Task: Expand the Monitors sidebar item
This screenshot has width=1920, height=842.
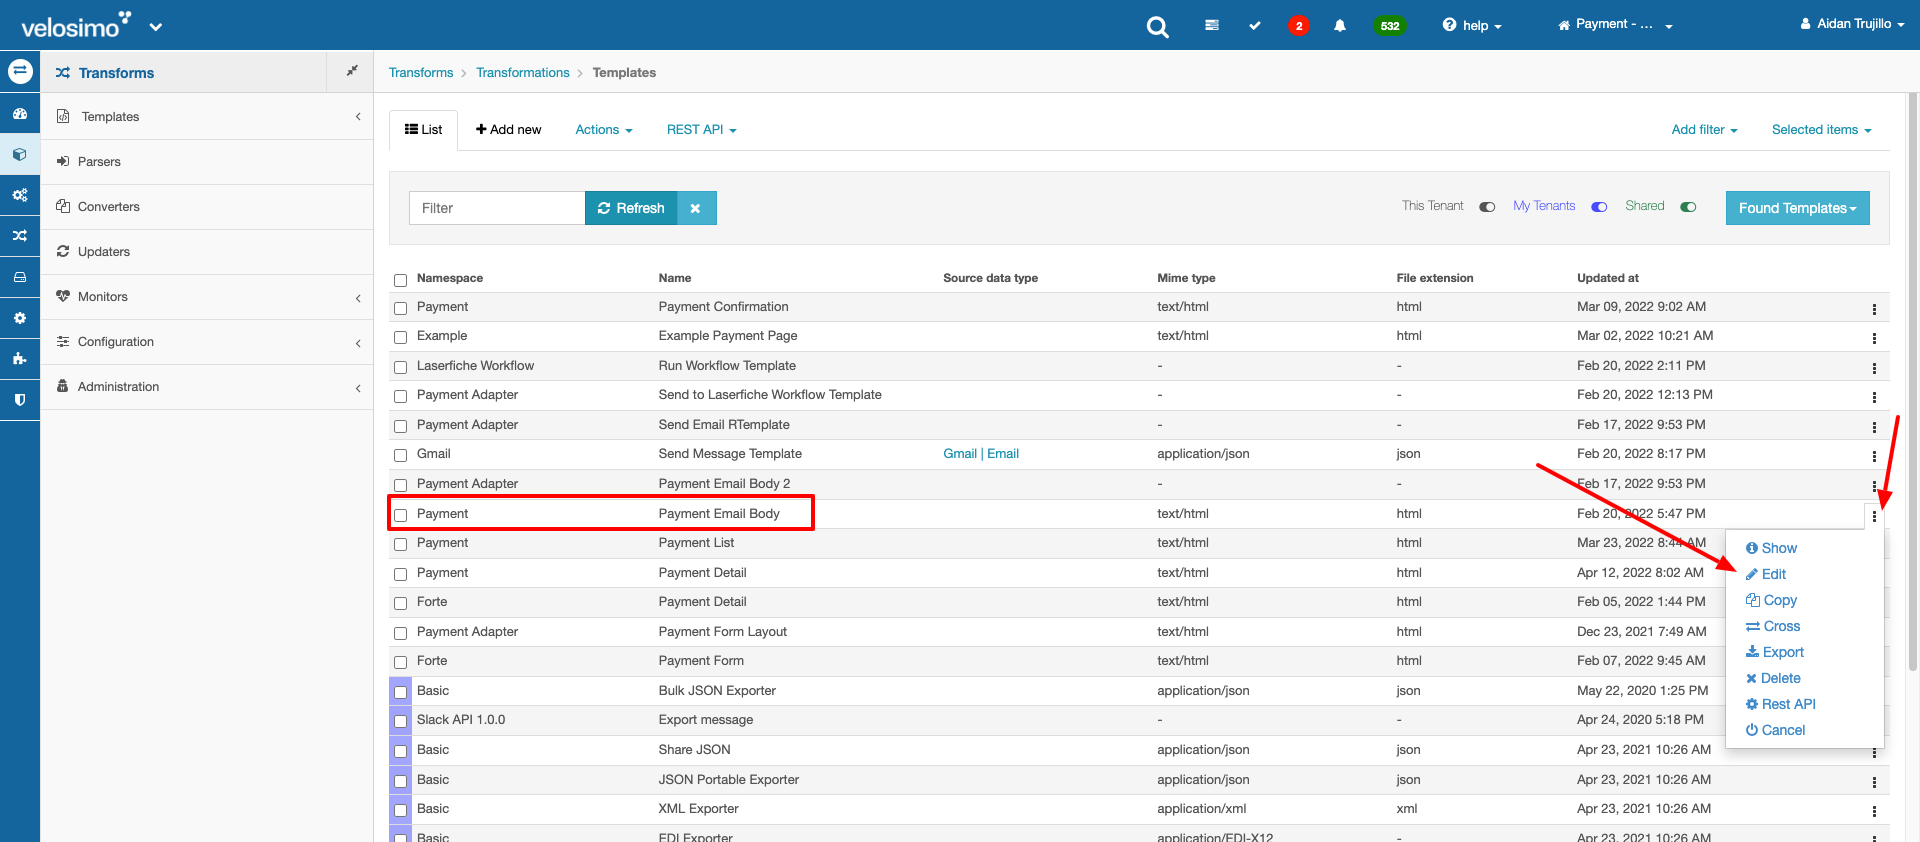Action: [207, 297]
